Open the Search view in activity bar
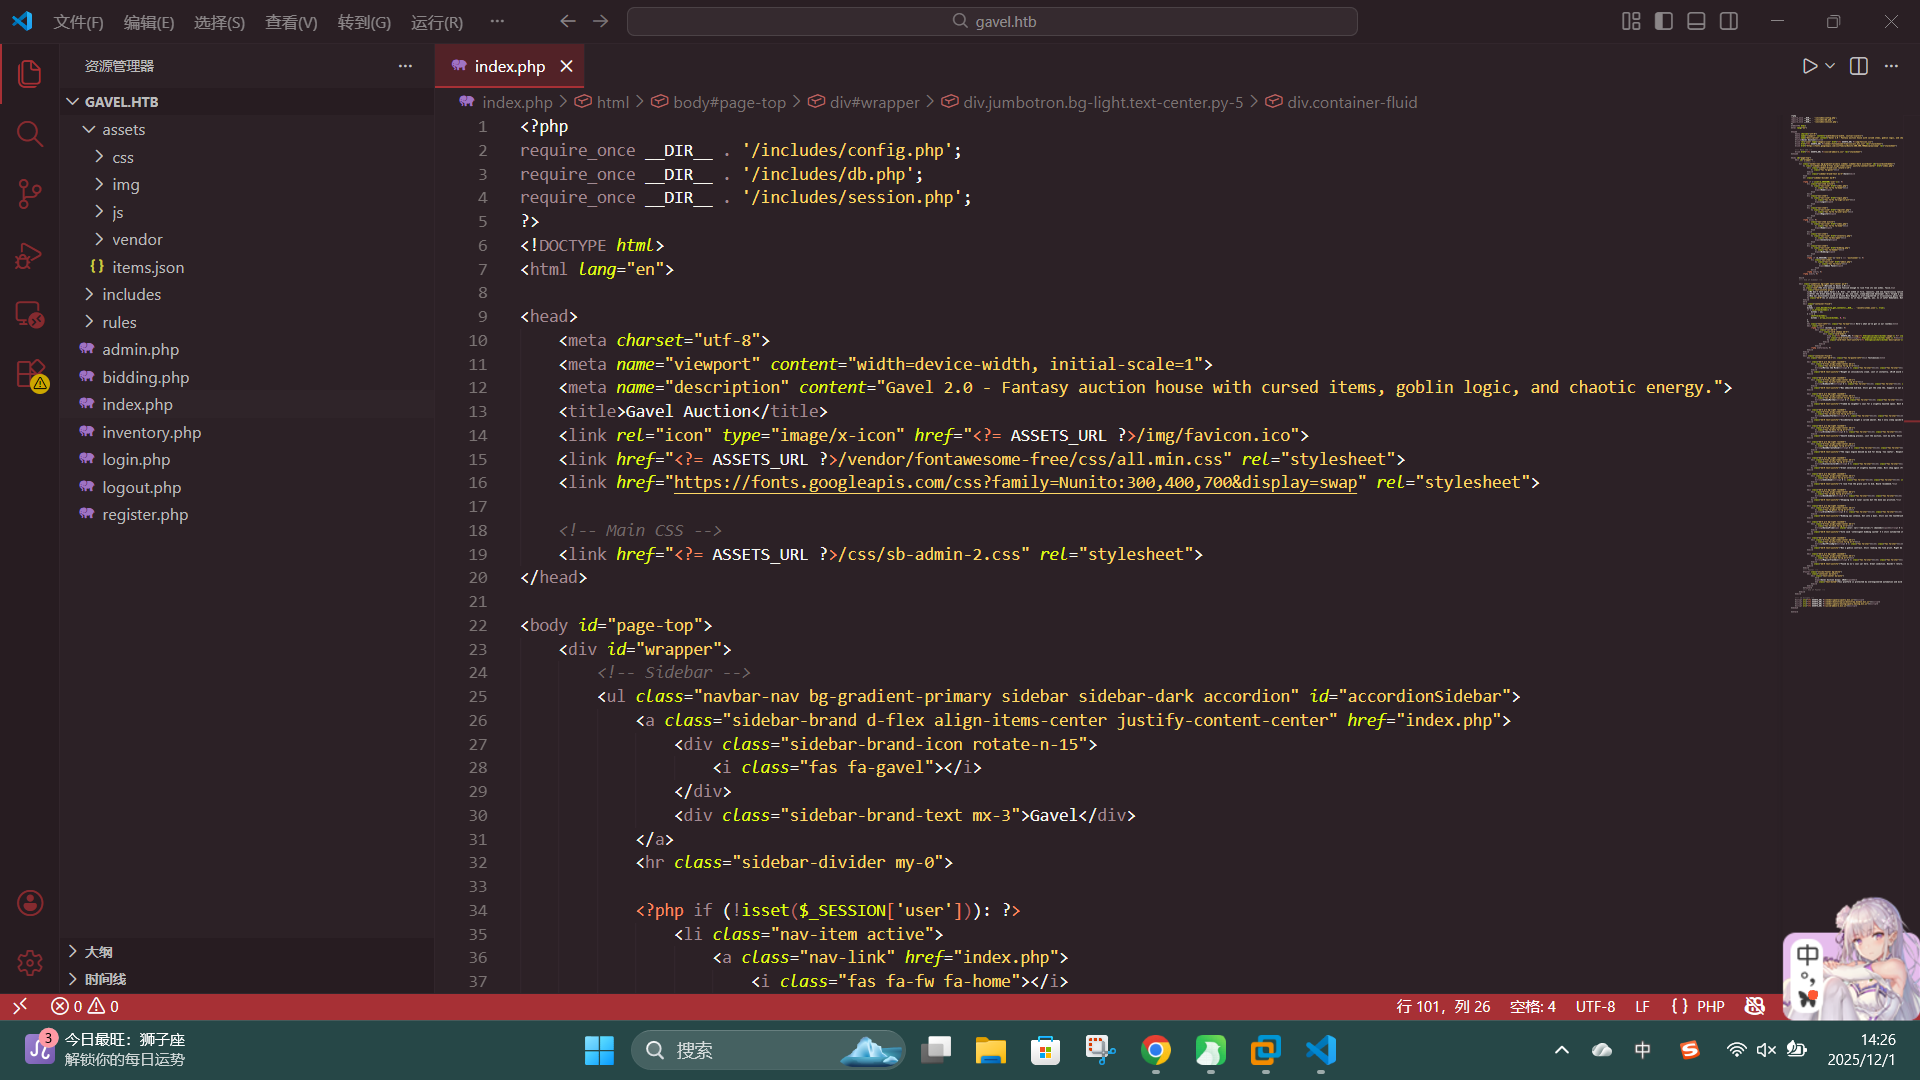The width and height of the screenshot is (1920, 1080). click(30, 134)
